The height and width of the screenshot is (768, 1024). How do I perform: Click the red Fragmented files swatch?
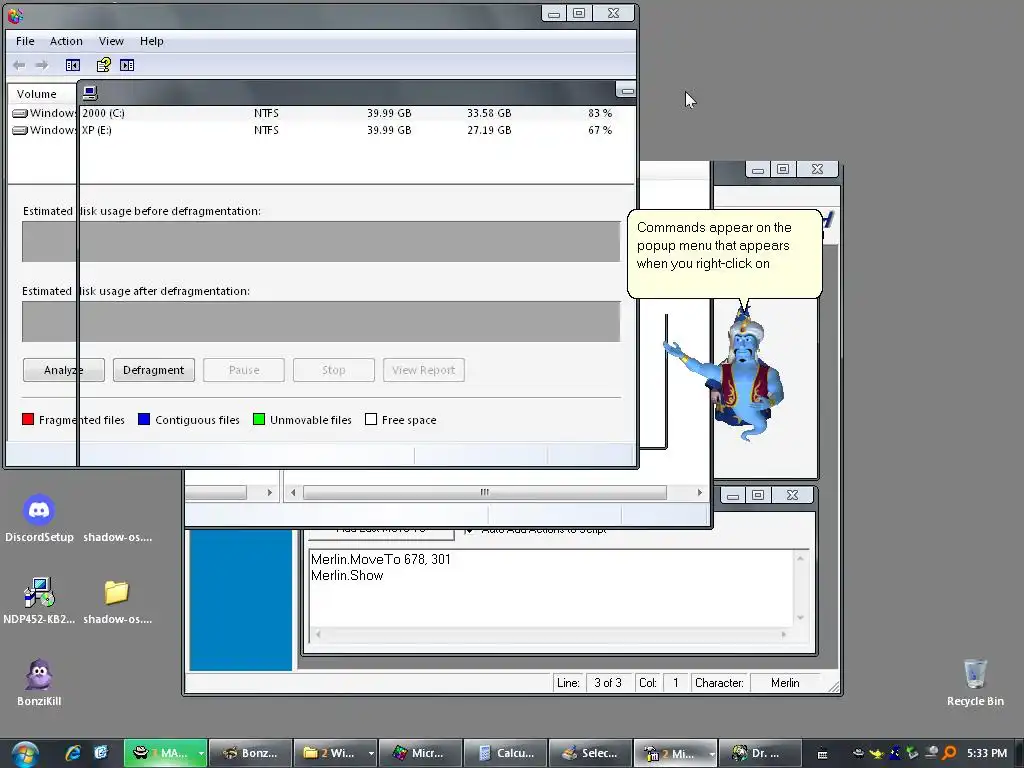coord(27,419)
